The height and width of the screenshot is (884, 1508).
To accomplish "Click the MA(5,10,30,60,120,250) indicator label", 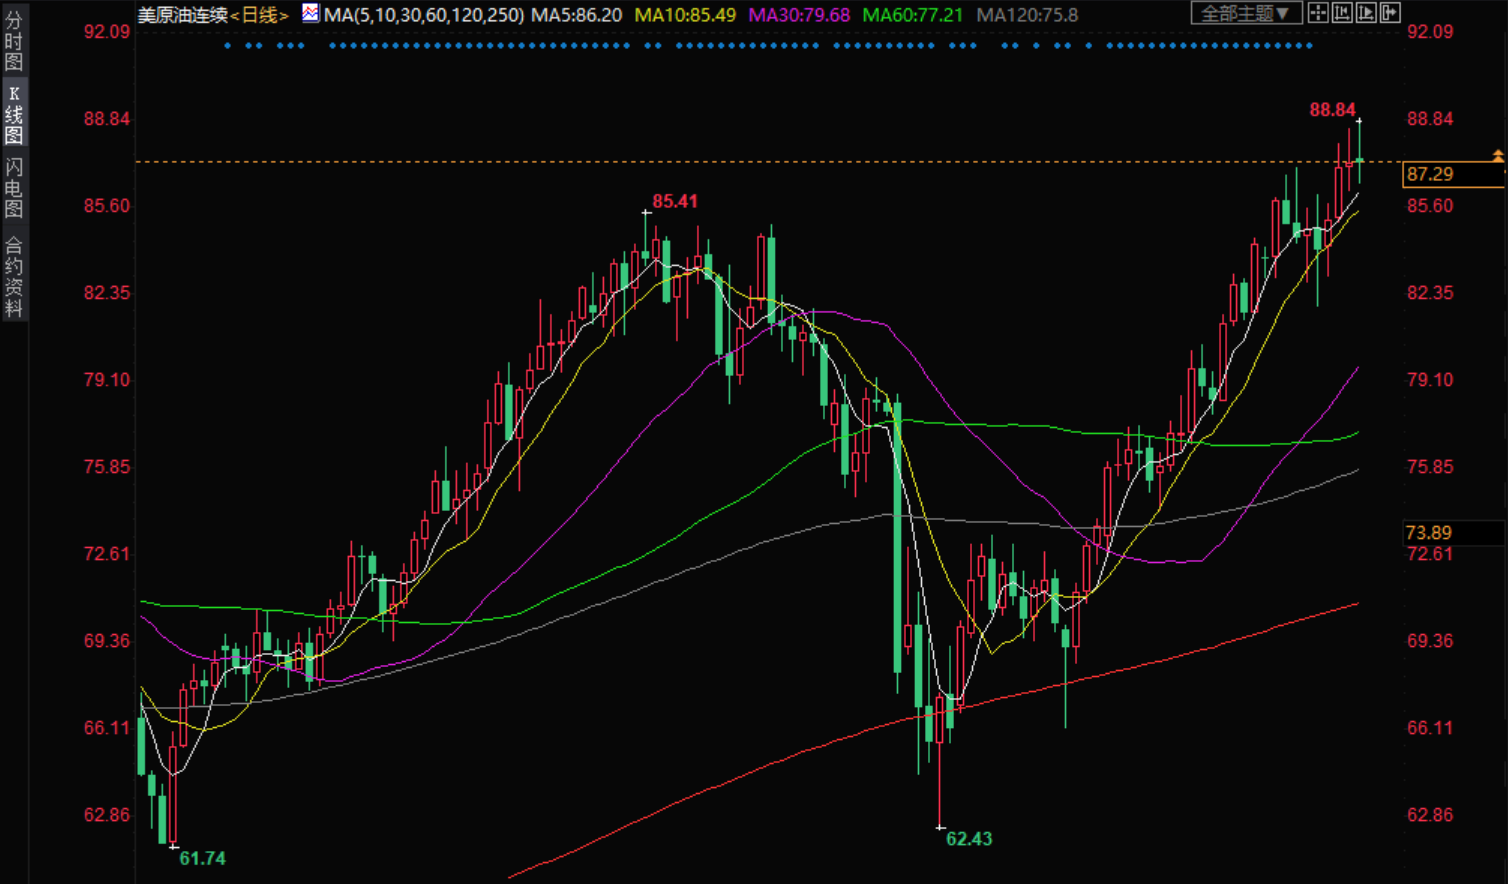I will 423,15.
